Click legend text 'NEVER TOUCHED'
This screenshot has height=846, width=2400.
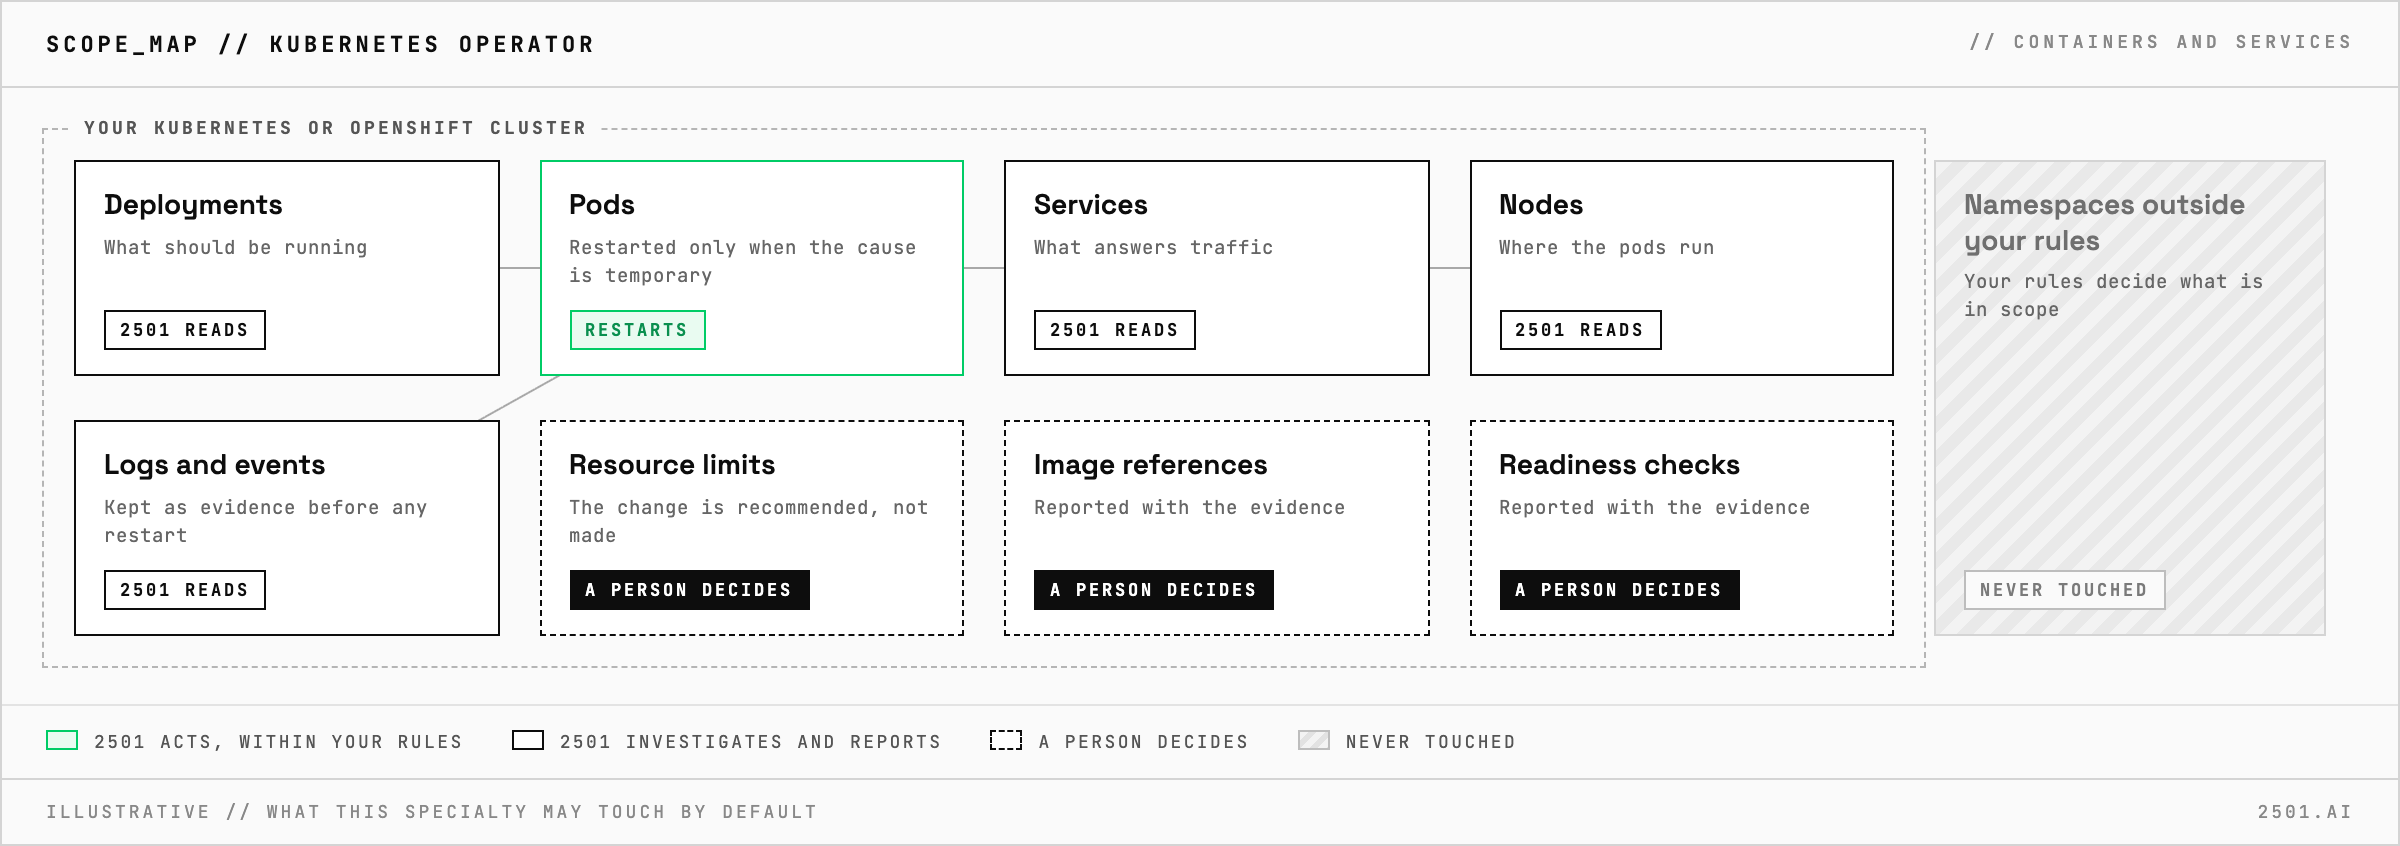point(1431,741)
